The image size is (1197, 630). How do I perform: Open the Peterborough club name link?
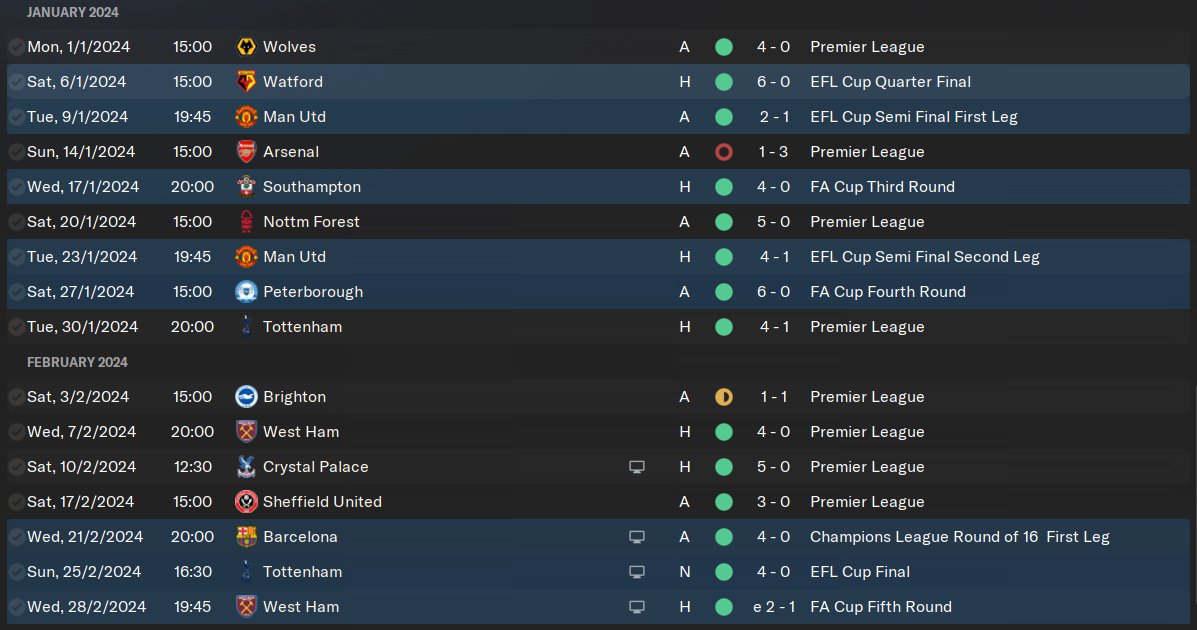click(x=313, y=292)
